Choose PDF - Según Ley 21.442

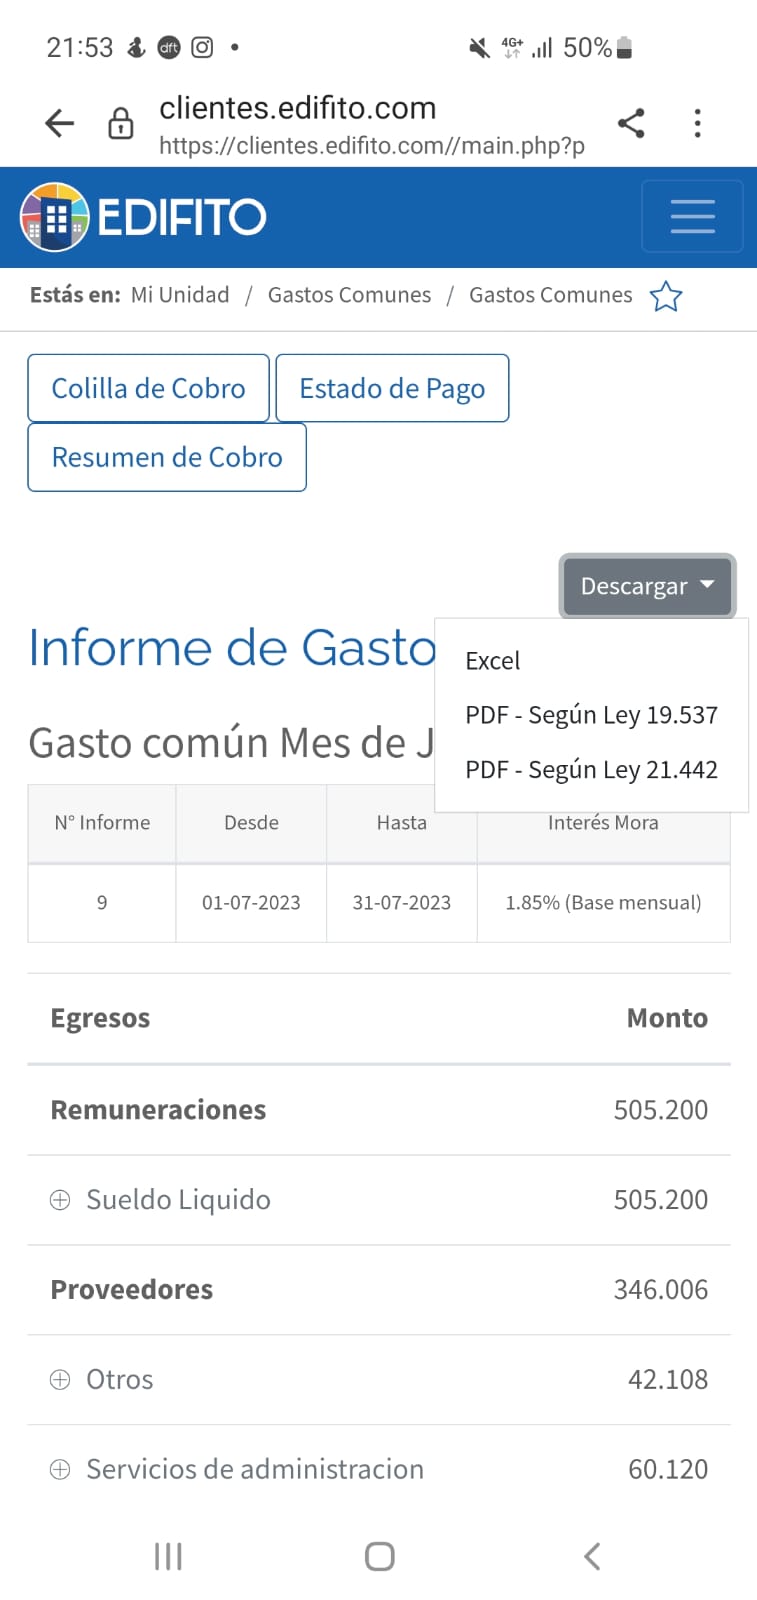coord(591,770)
